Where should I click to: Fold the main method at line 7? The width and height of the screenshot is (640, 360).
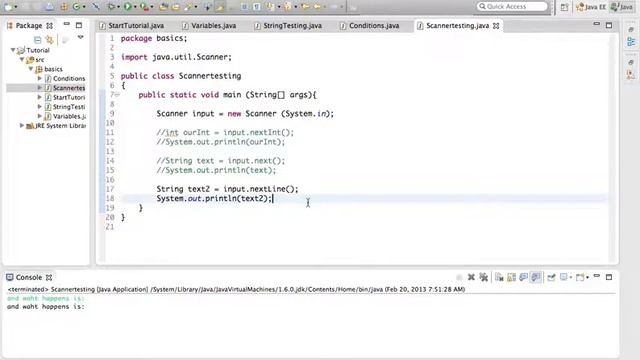pos(117,95)
